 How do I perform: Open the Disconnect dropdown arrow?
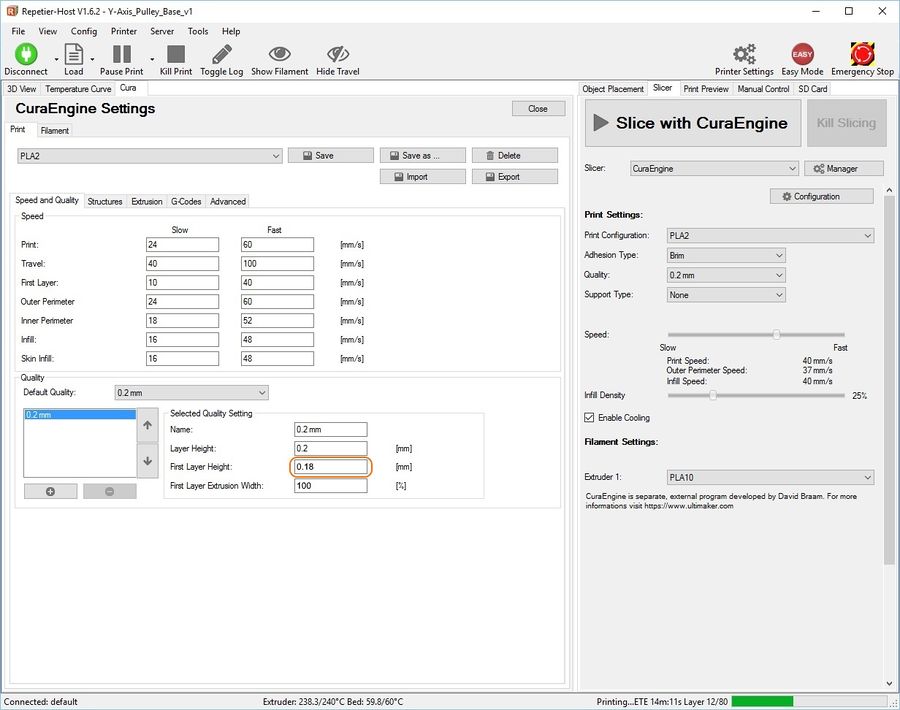[x=56, y=59]
